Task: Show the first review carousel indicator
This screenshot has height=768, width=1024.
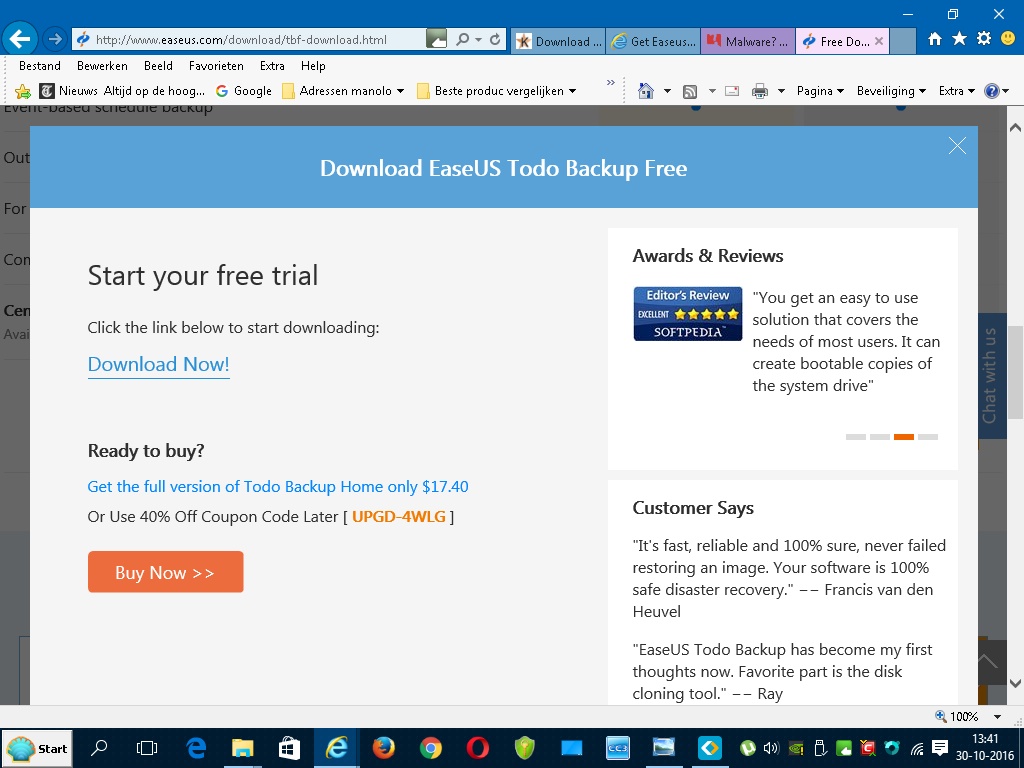Action: coord(856,437)
